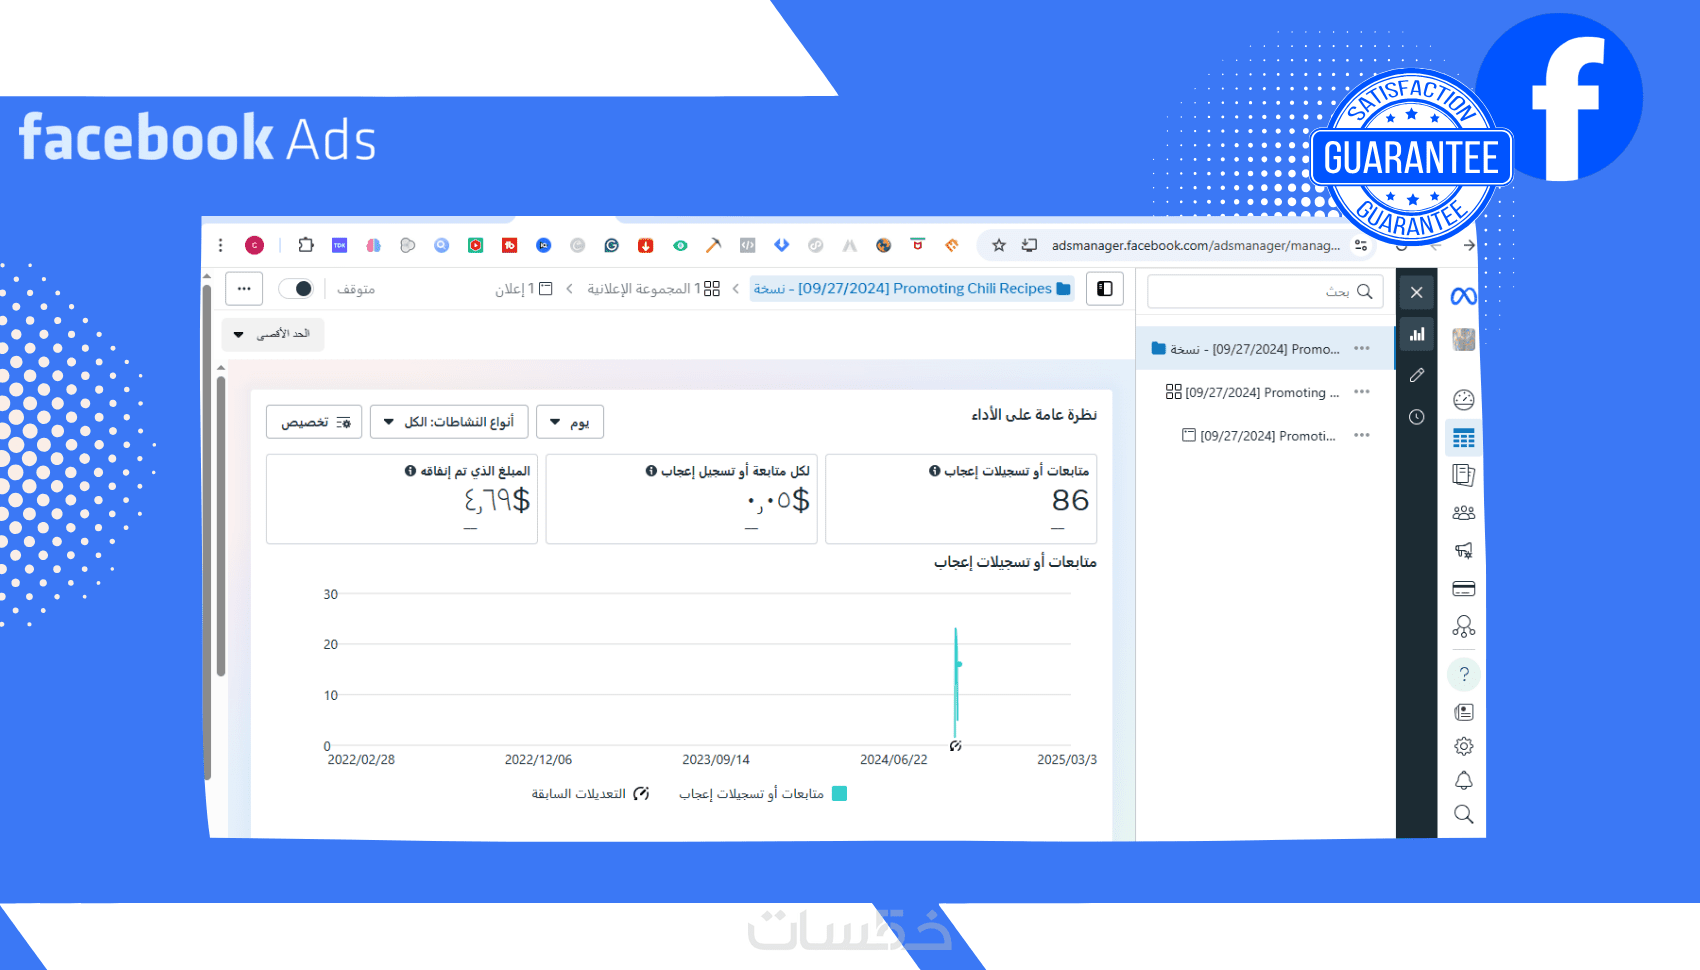This screenshot has width=1700, height=970.
Task: Click the edit marker on the chart axis
Action: coord(956,746)
